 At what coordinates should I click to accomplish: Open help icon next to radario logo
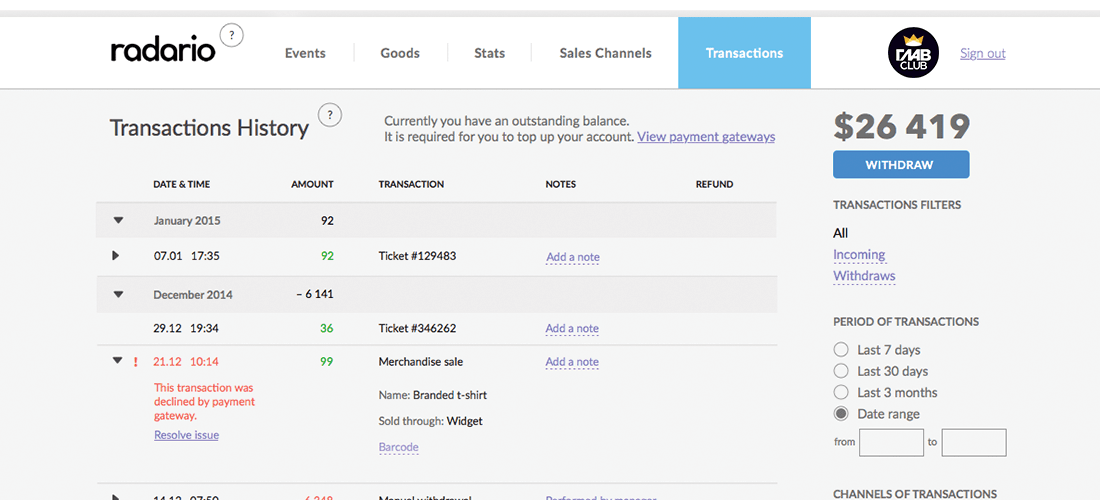(231, 36)
